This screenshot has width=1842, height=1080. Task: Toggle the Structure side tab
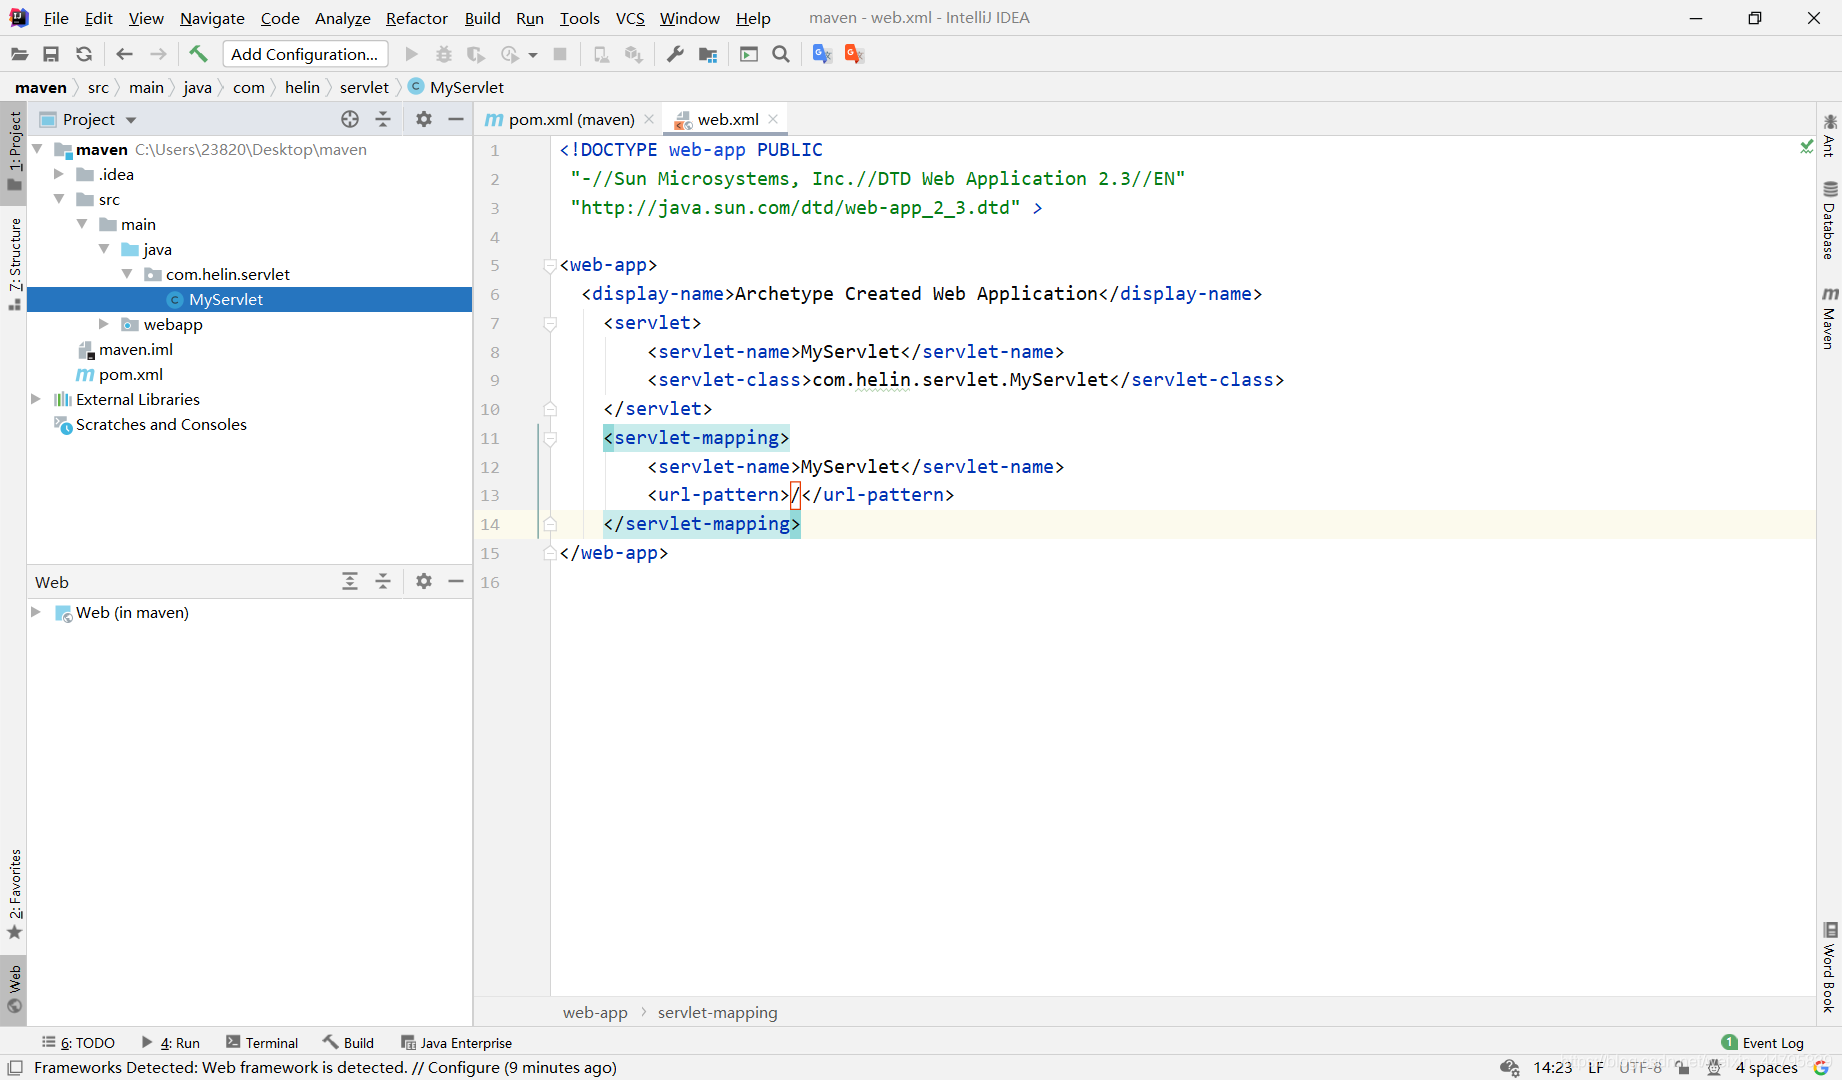click(14, 263)
